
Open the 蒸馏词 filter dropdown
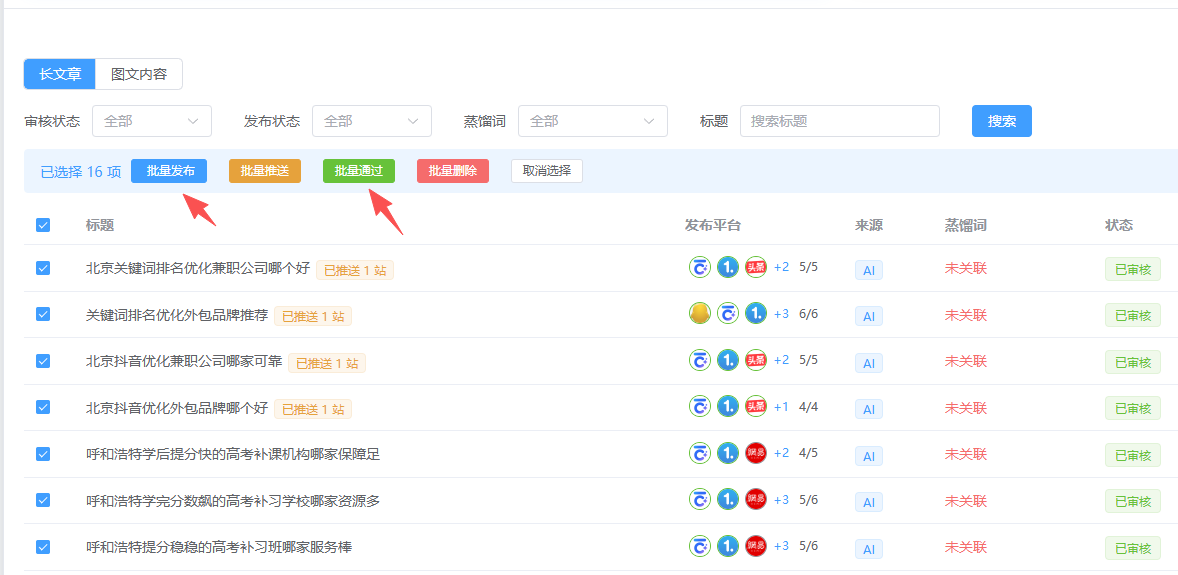tap(593, 121)
